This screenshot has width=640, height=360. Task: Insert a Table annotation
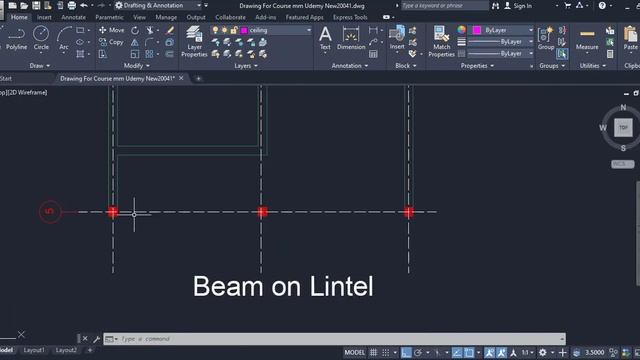(373, 54)
